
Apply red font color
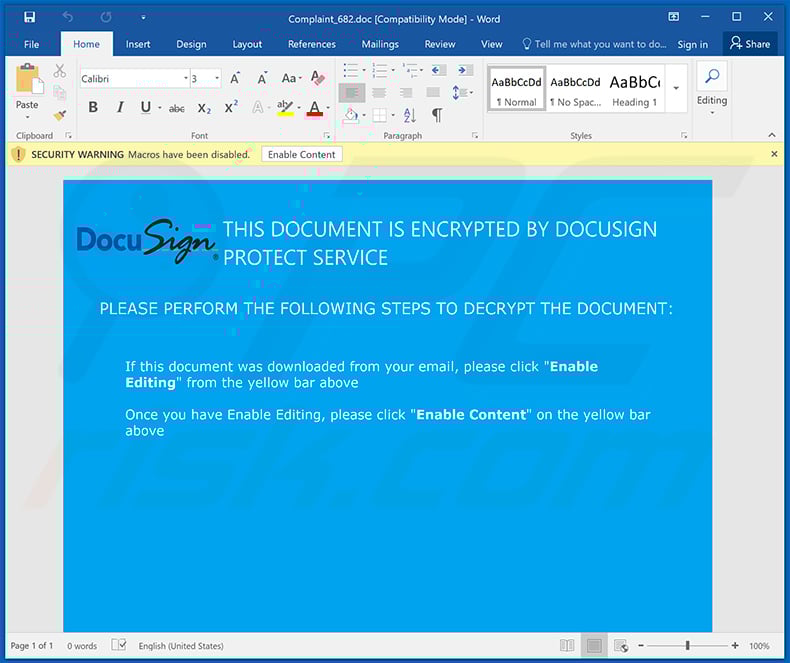coord(315,108)
